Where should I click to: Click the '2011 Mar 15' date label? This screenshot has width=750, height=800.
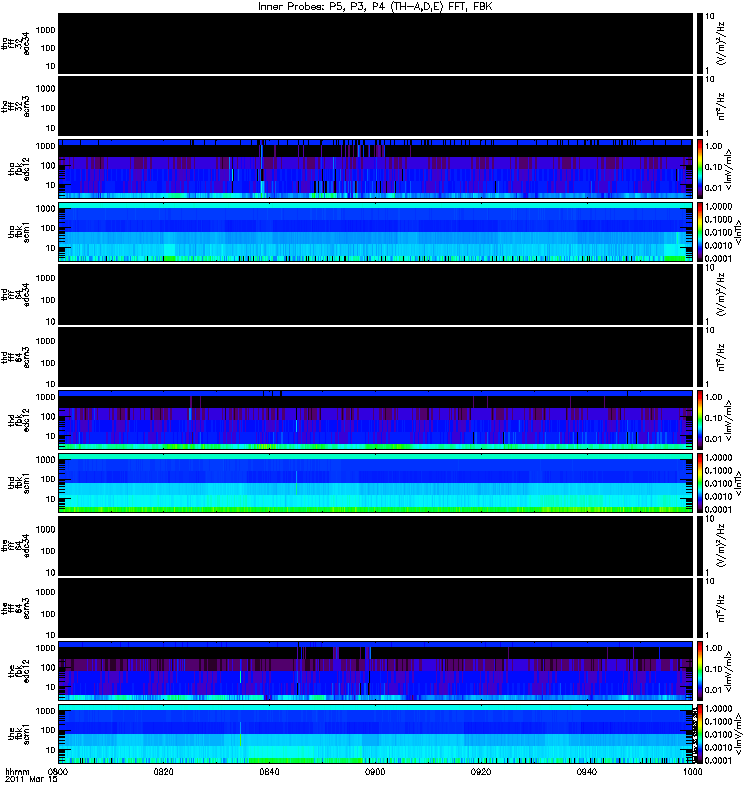click(31, 779)
